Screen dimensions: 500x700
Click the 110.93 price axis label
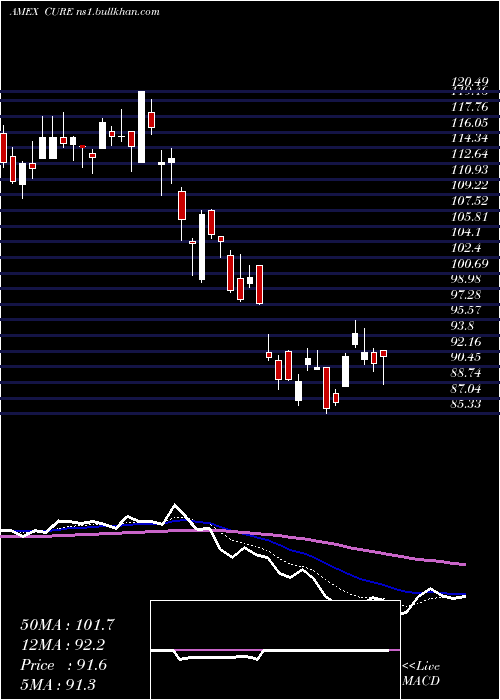coord(470,170)
